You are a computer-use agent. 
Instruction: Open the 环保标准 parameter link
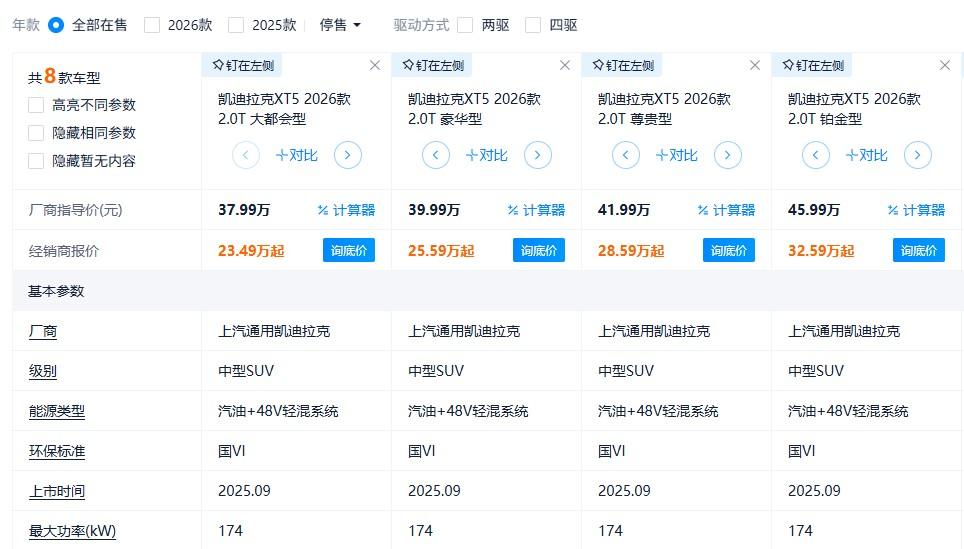57,452
